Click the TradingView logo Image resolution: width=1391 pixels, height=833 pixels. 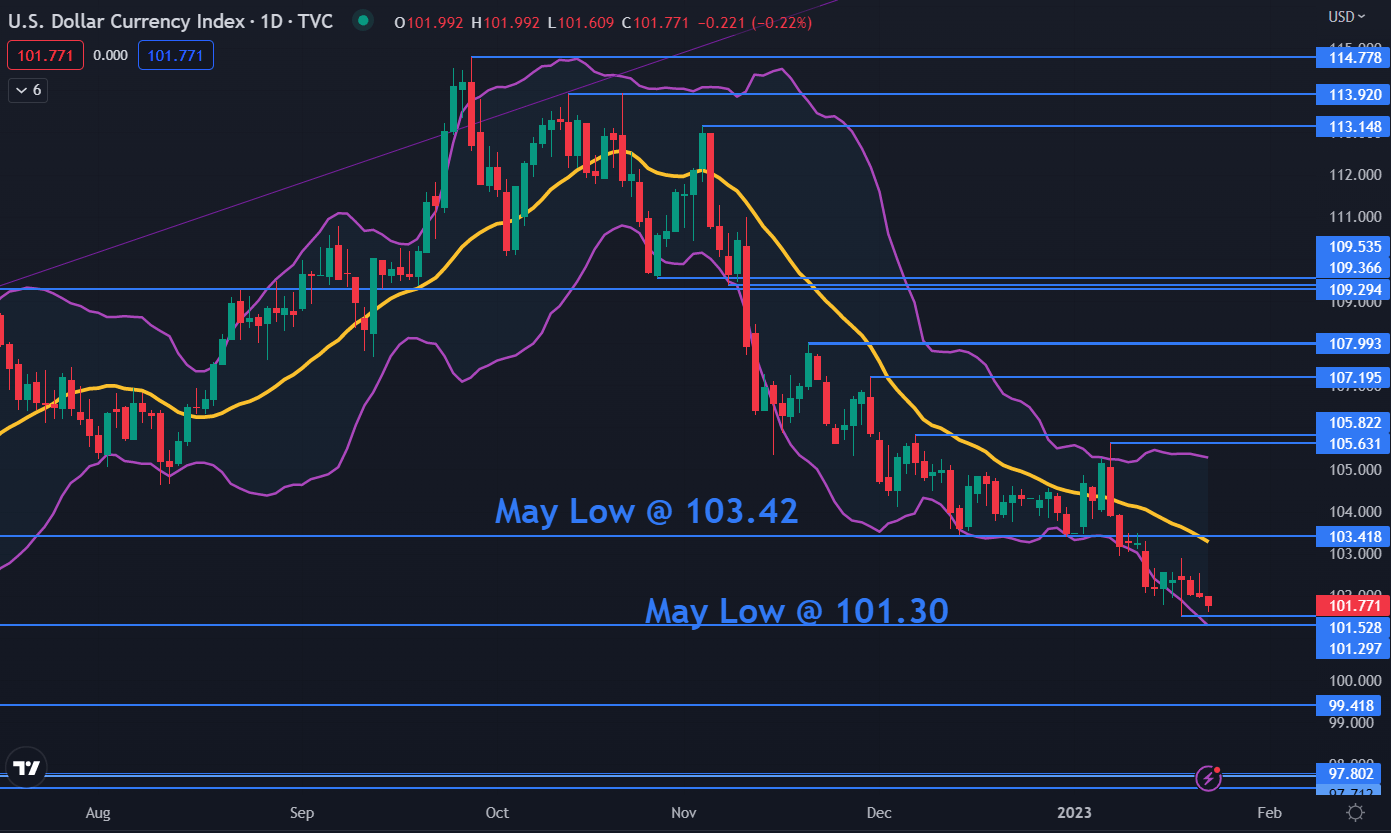point(27,768)
